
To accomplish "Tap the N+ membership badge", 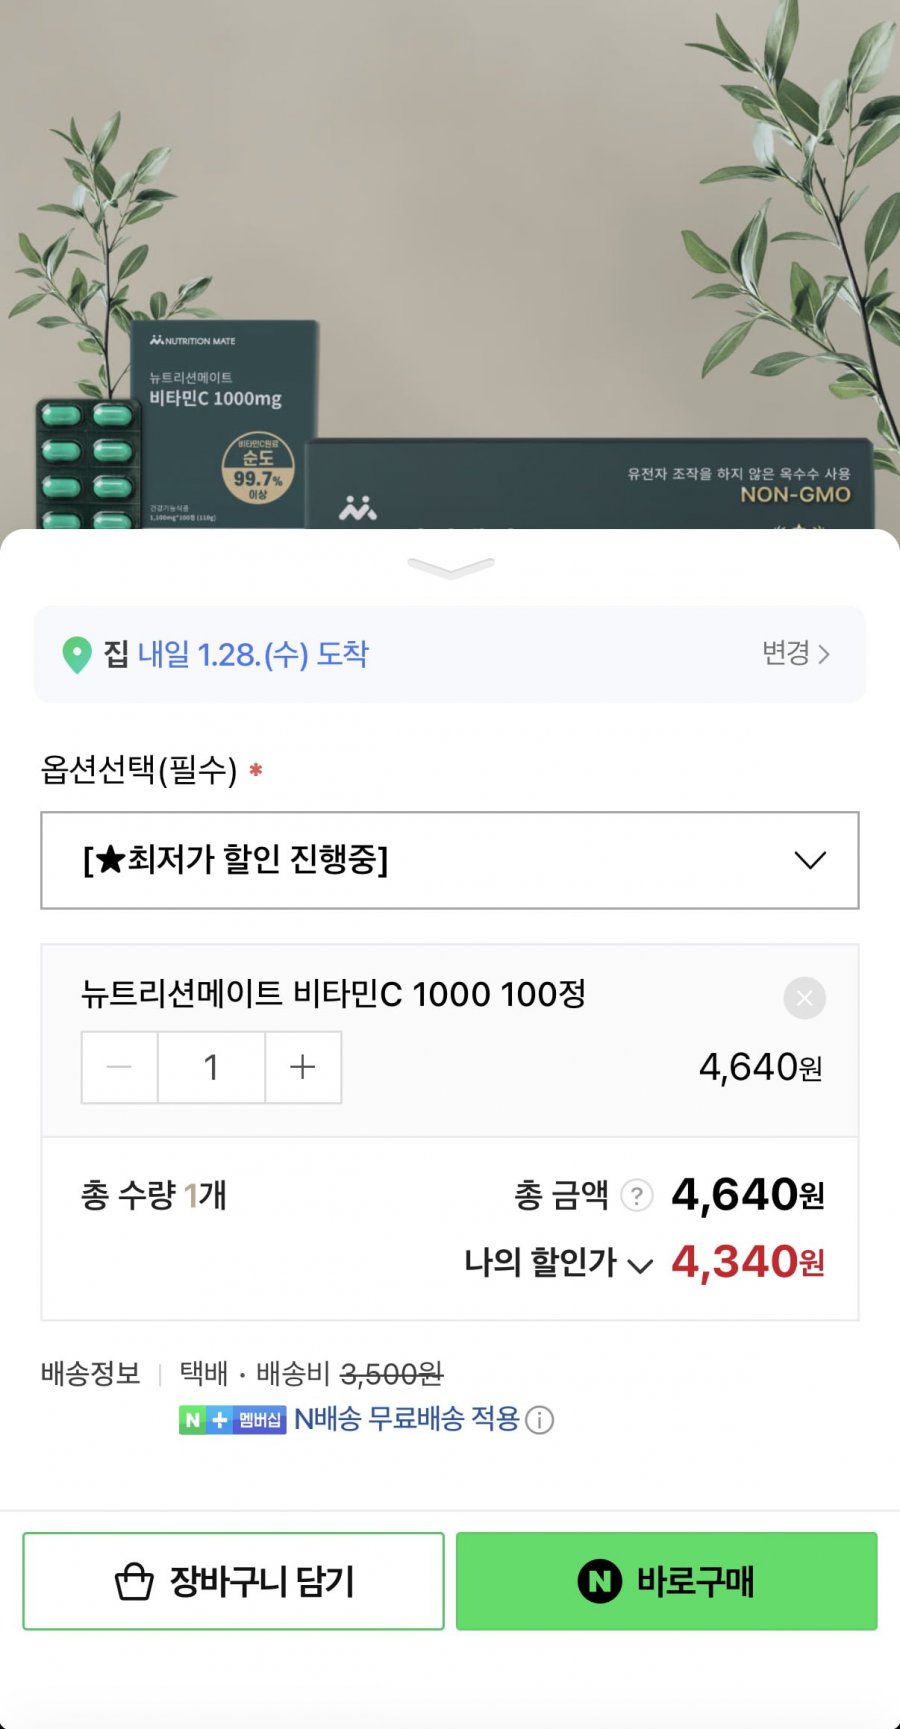I will (233, 1420).
